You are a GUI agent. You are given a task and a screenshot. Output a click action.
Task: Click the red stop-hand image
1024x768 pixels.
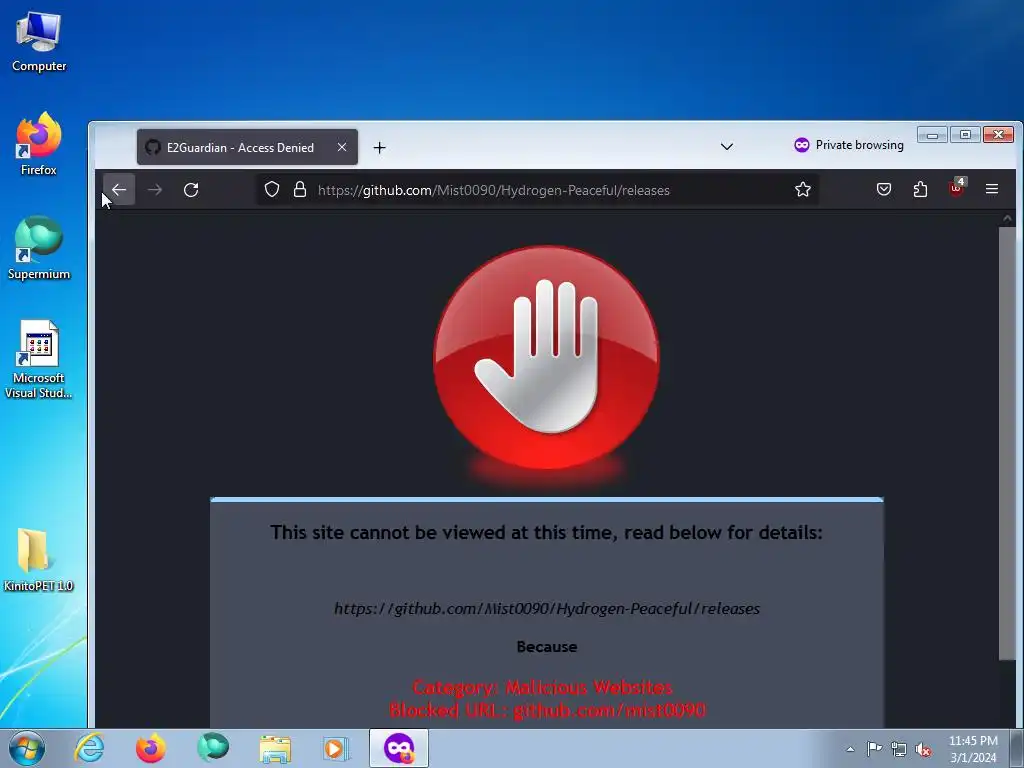tap(547, 358)
